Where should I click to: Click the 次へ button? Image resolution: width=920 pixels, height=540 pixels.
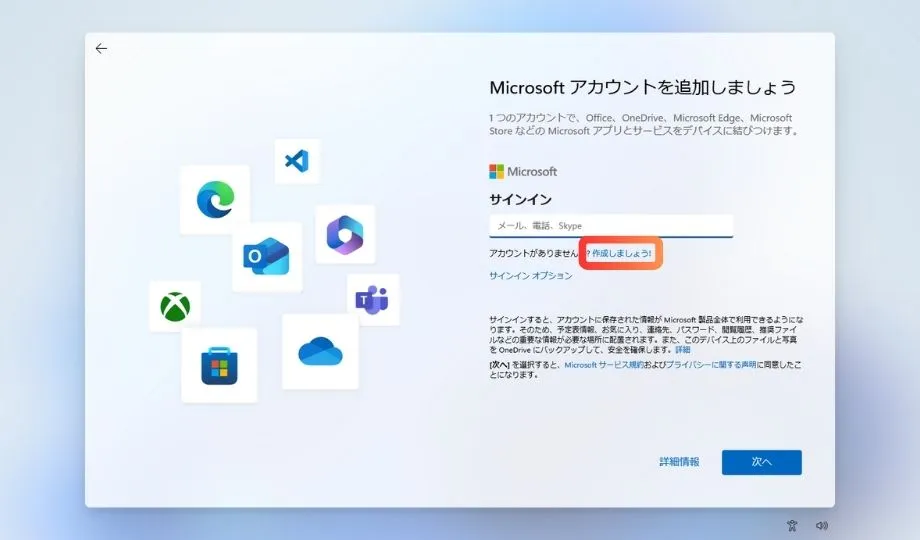click(x=762, y=463)
